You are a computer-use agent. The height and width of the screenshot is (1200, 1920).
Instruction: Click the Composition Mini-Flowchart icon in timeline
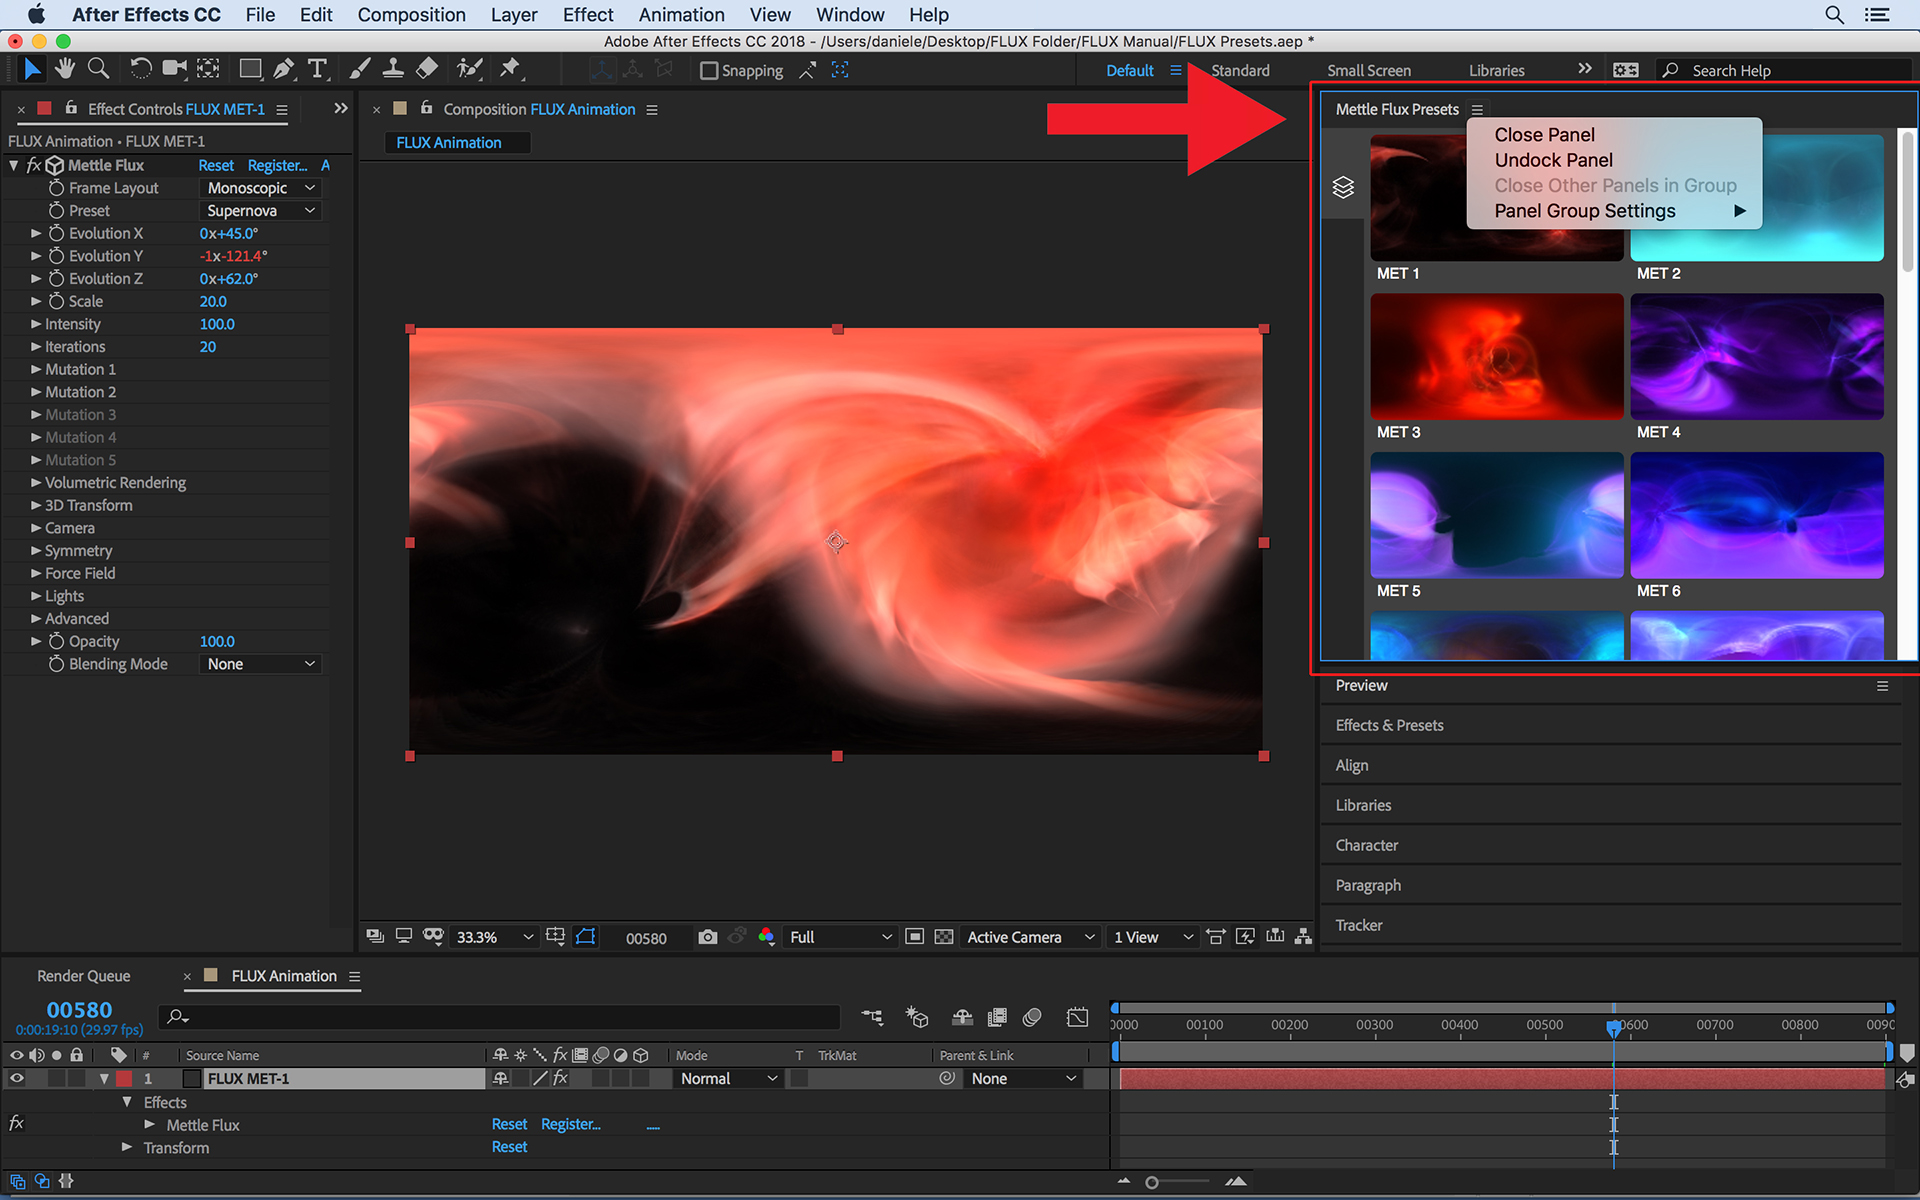click(x=872, y=1017)
